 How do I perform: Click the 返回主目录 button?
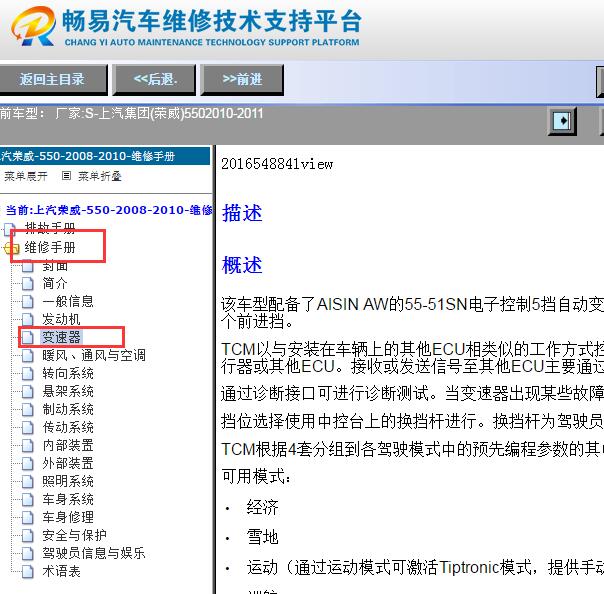[53, 80]
